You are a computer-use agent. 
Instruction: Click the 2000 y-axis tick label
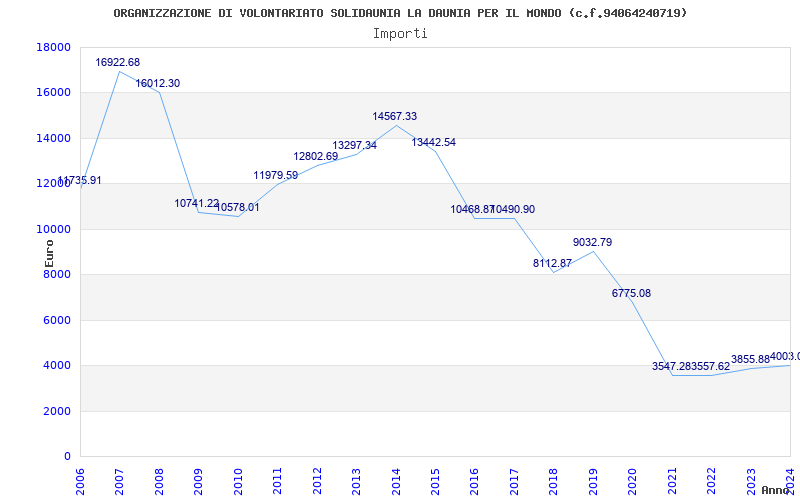57,411
